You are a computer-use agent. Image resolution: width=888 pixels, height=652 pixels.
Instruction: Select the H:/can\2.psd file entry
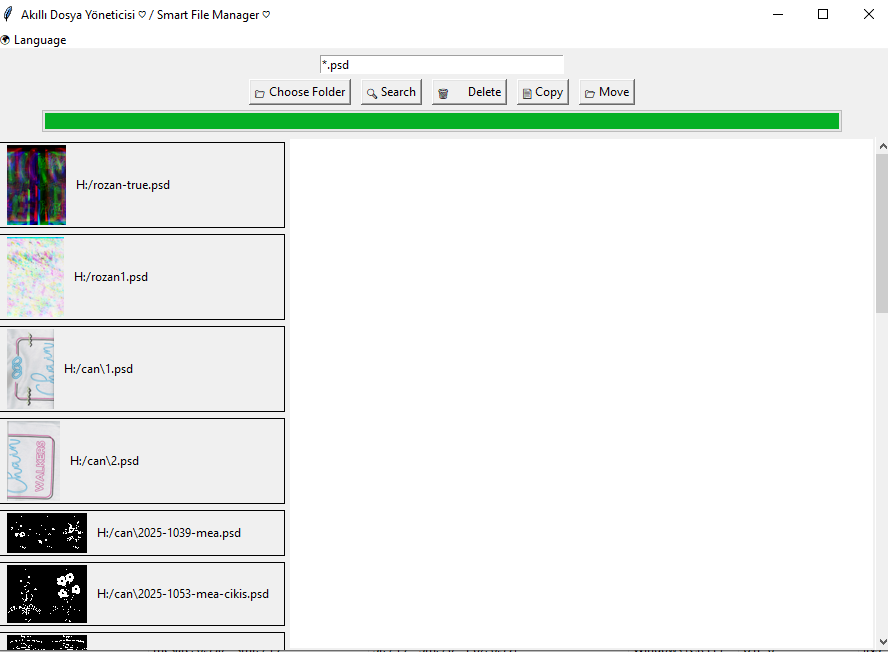104,461
